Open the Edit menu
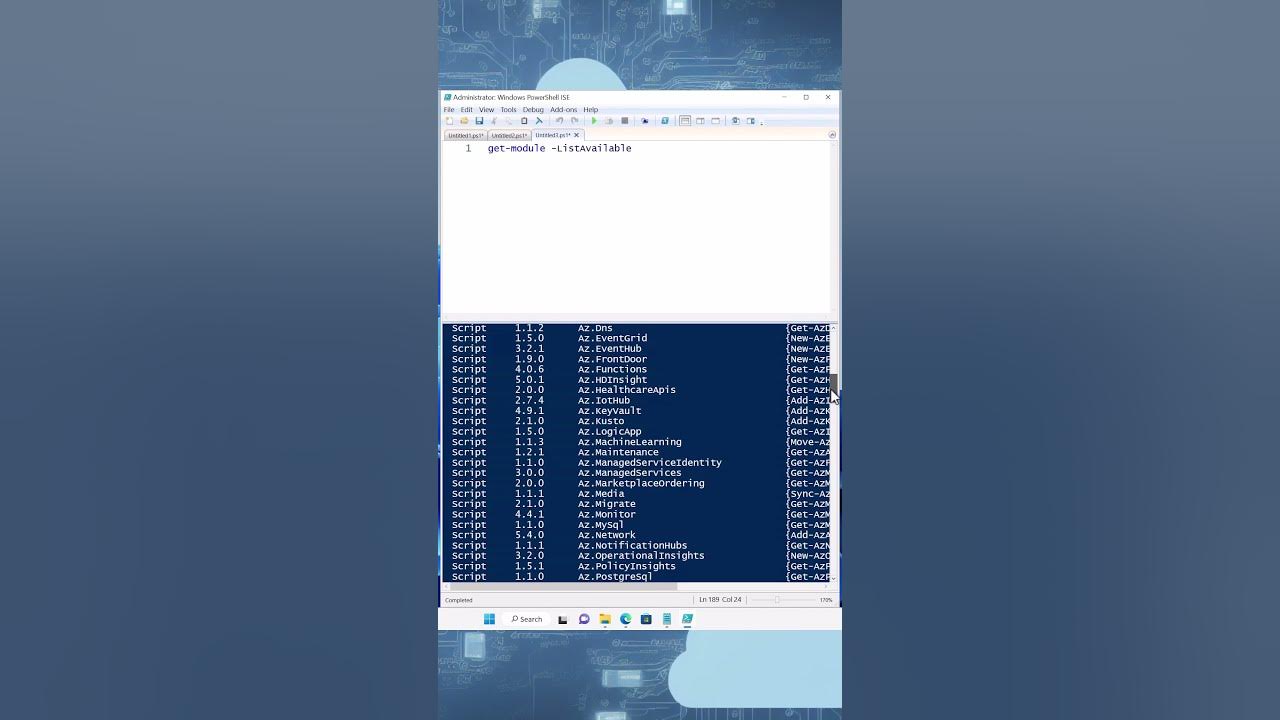 click(x=467, y=110)
